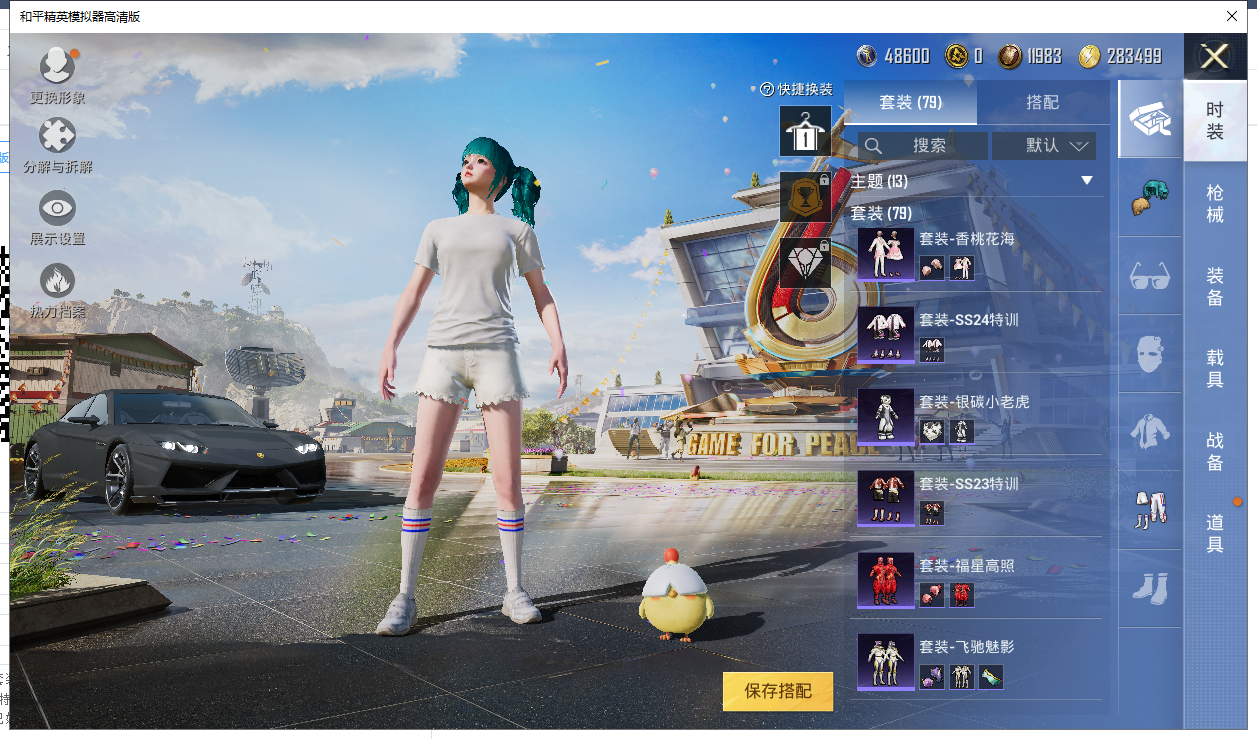Click the 搜索 search field

pyautogui.click(x=922, y=146)
